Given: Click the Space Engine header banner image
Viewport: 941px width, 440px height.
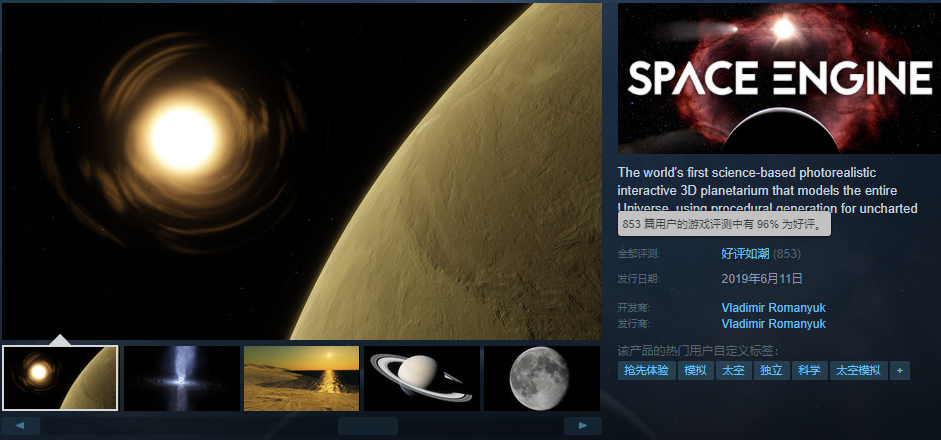Looking at the screenshot, I should point(779,78).
